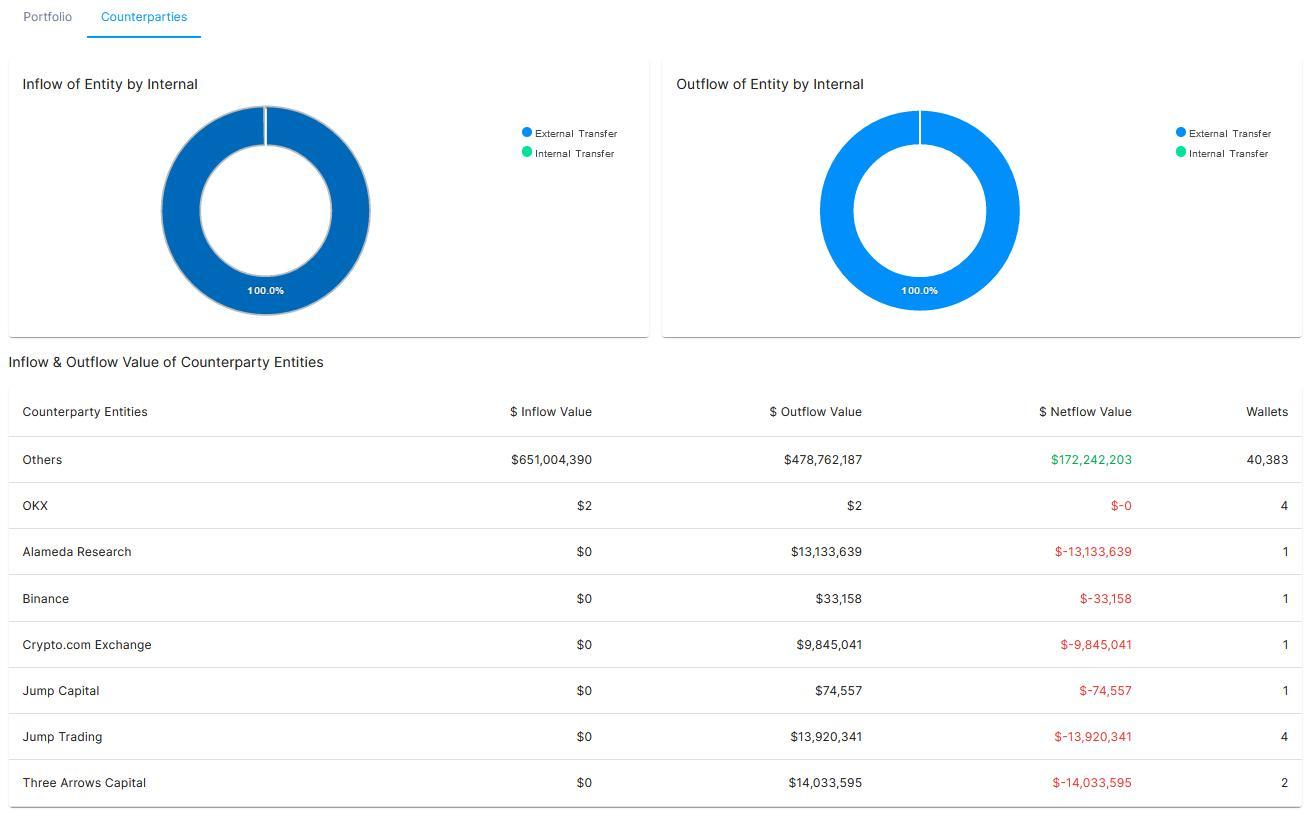Click the Counterparty Entities column header

tap(85, 412)
